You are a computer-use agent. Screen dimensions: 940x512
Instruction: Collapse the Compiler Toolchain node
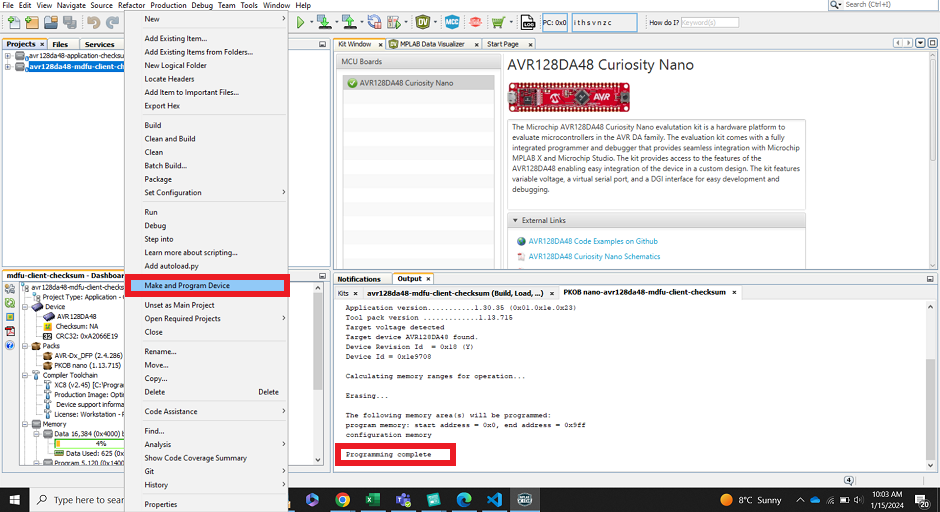(26, 375)
